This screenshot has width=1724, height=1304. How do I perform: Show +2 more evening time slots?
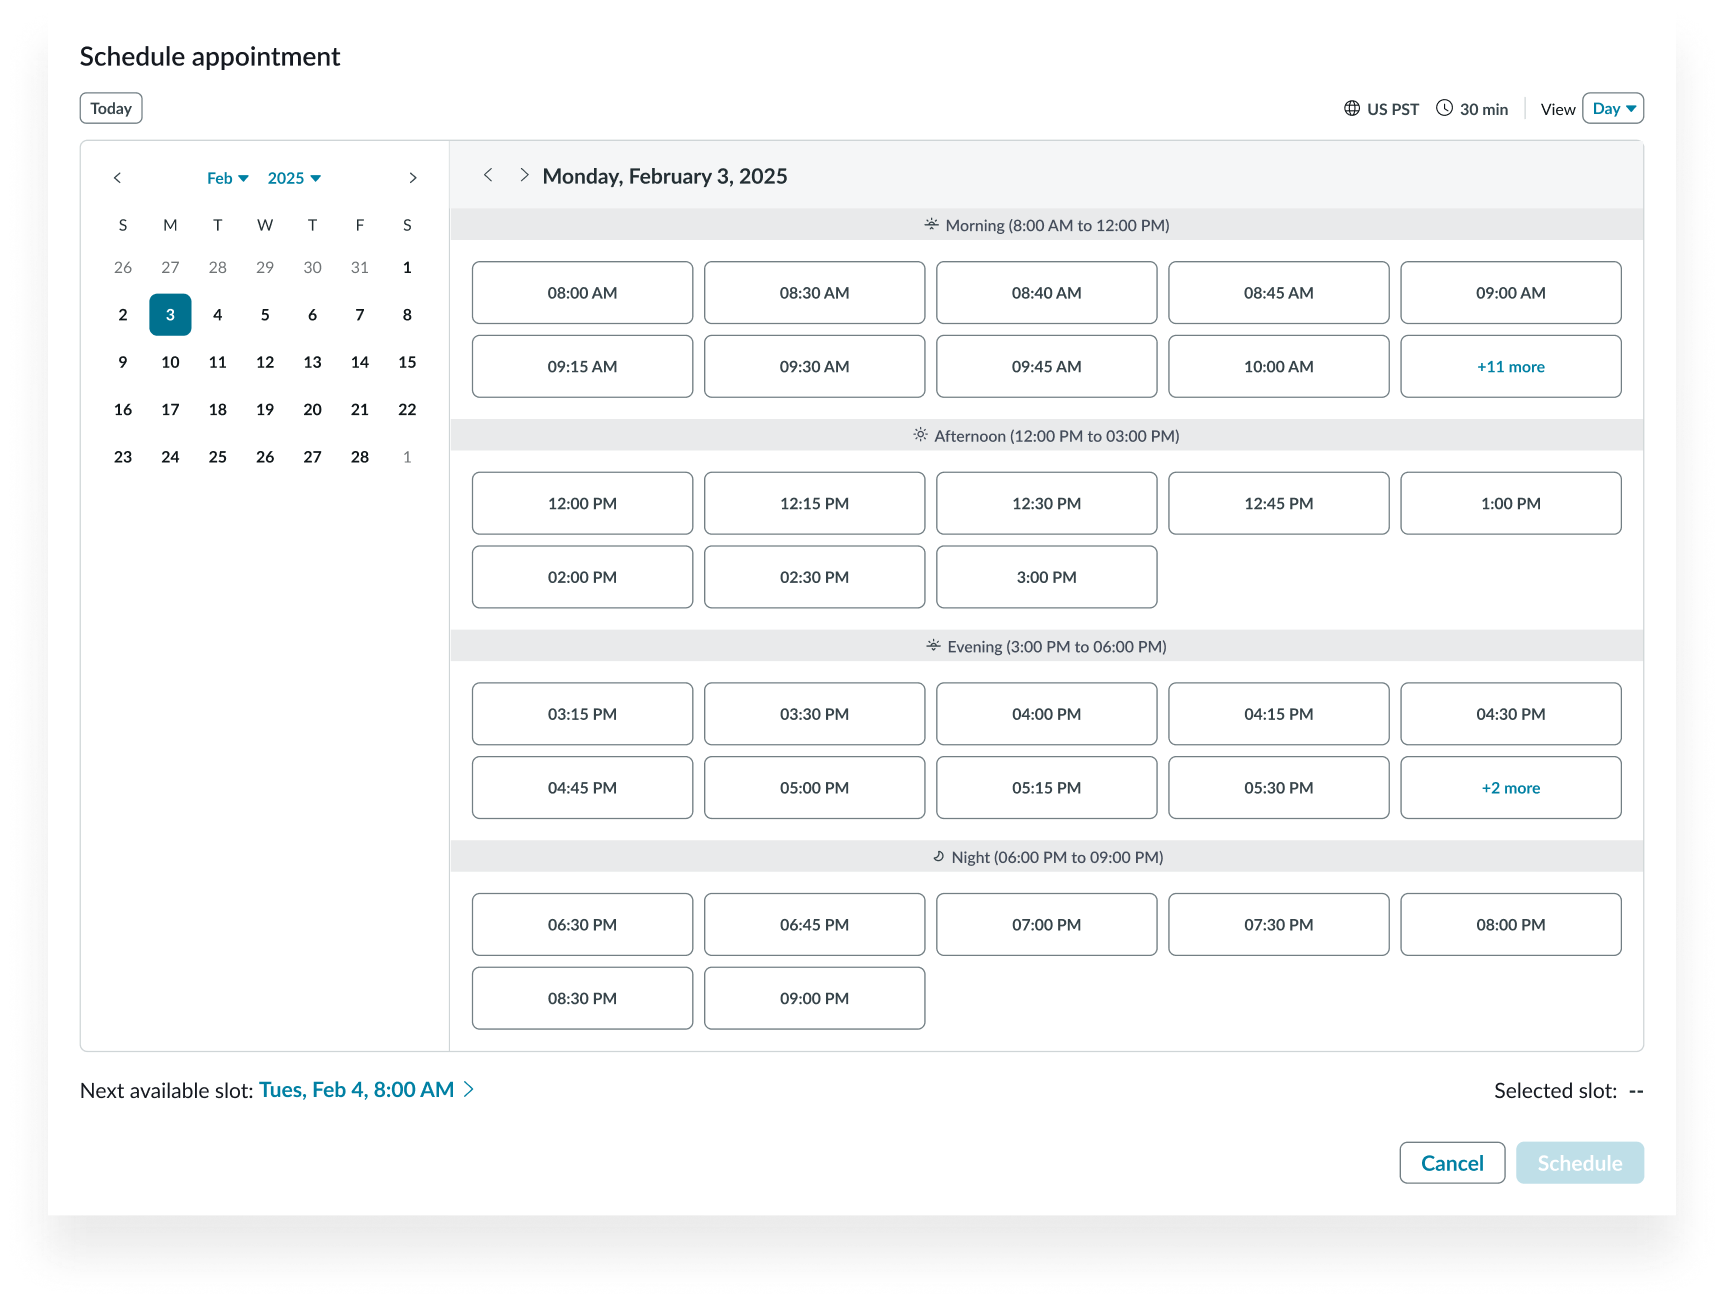pyautogui.click(x=1510, y=787)
